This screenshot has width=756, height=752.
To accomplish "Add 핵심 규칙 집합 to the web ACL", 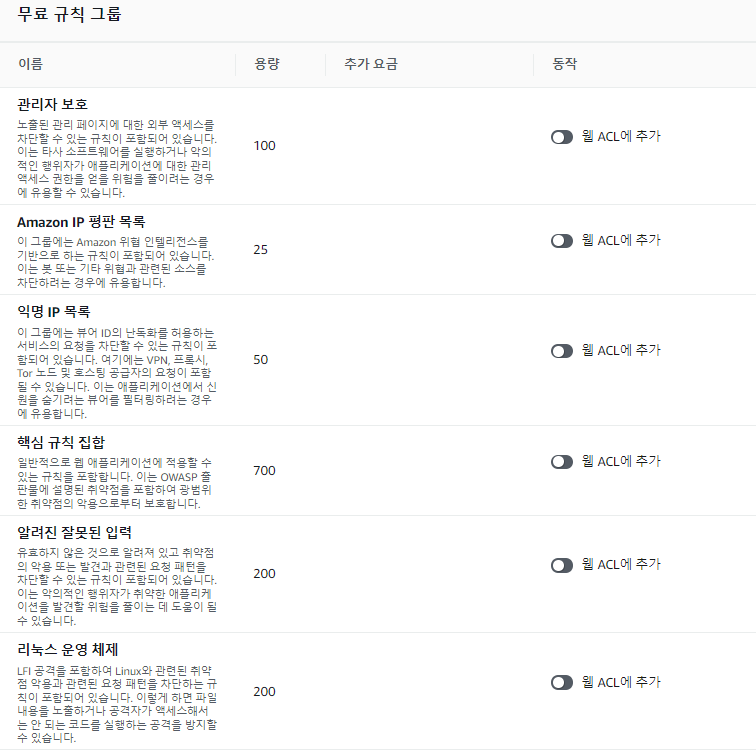I will (562, 462).
